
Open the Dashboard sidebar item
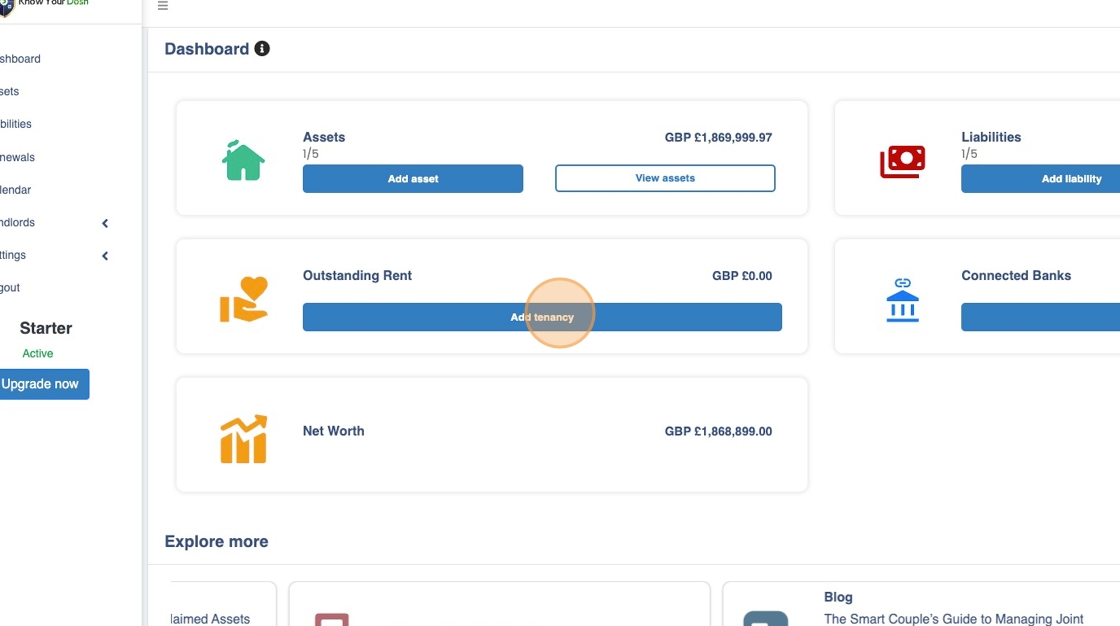coord(20,59)
